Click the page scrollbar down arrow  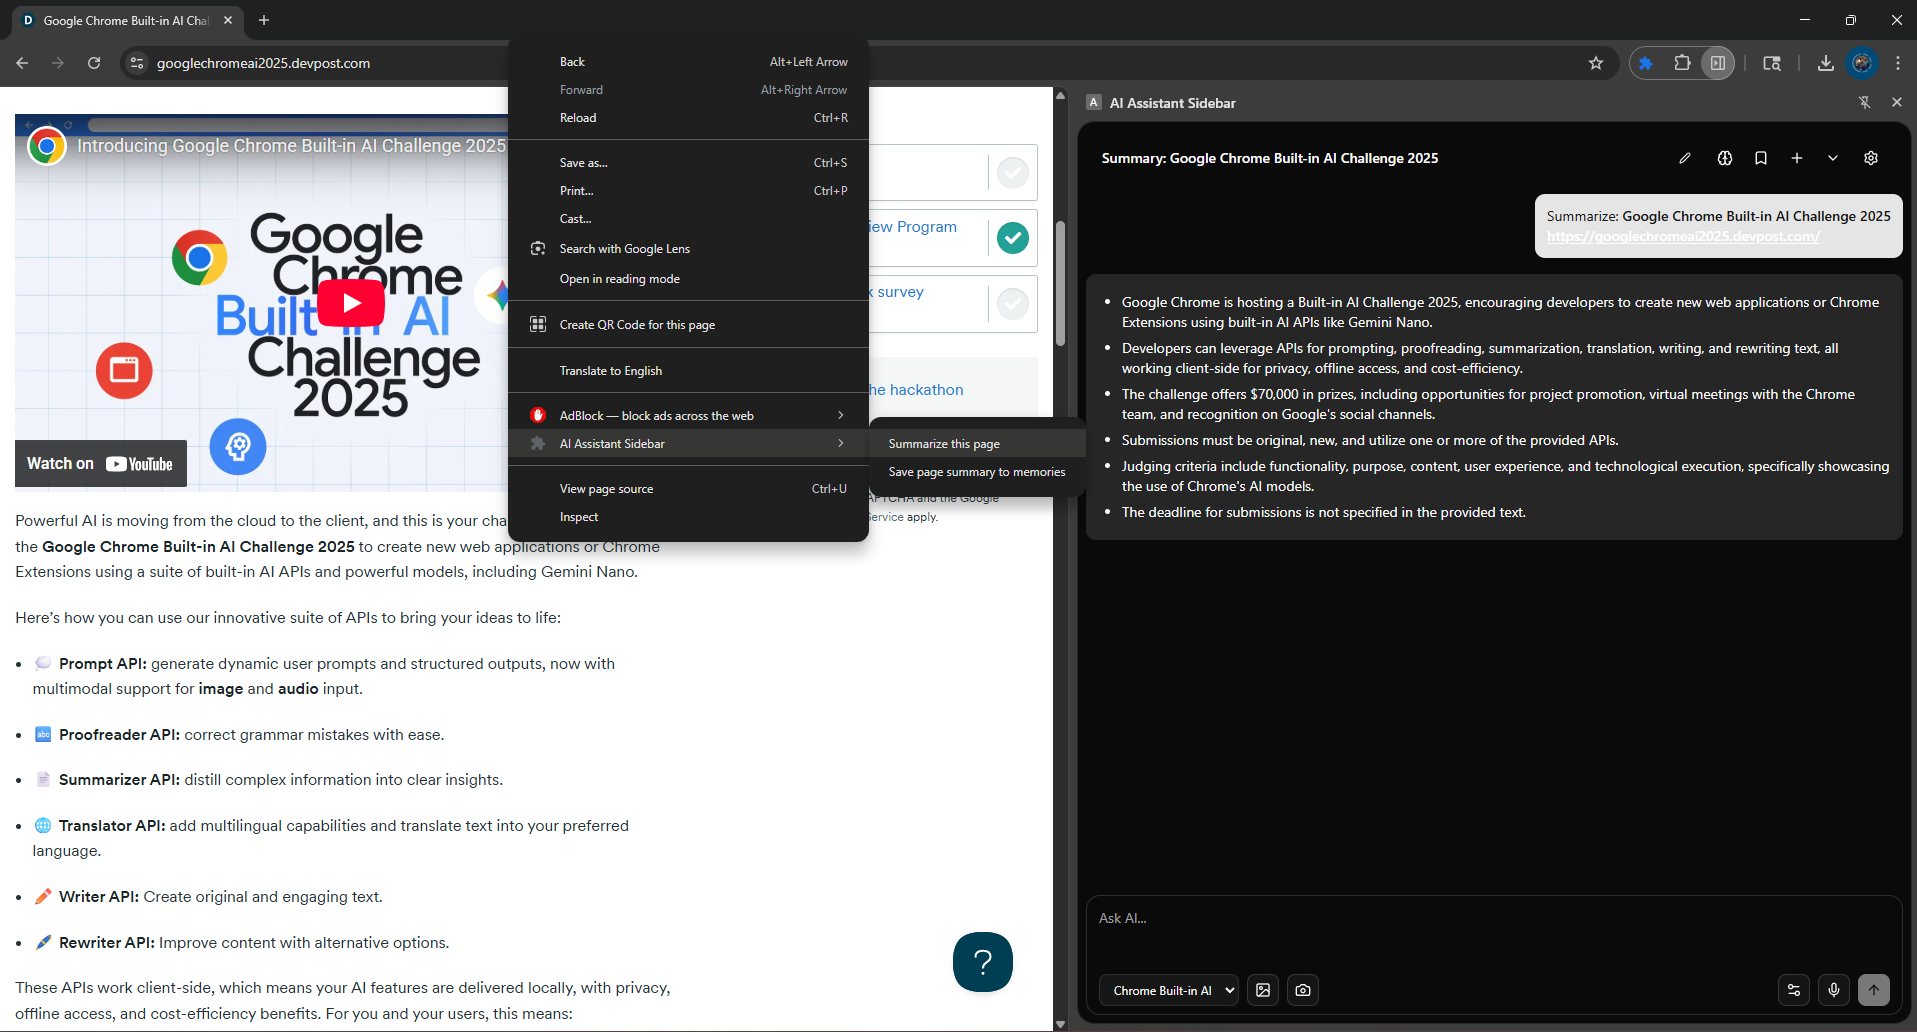(1060, 1024)
